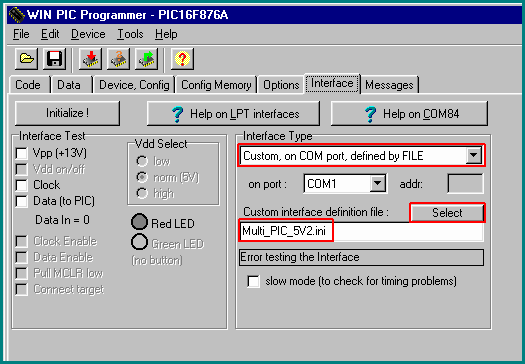Select the norm (5V) Vdd radio button
Viewport: 525px width, 364px height.
click(142, 177)
